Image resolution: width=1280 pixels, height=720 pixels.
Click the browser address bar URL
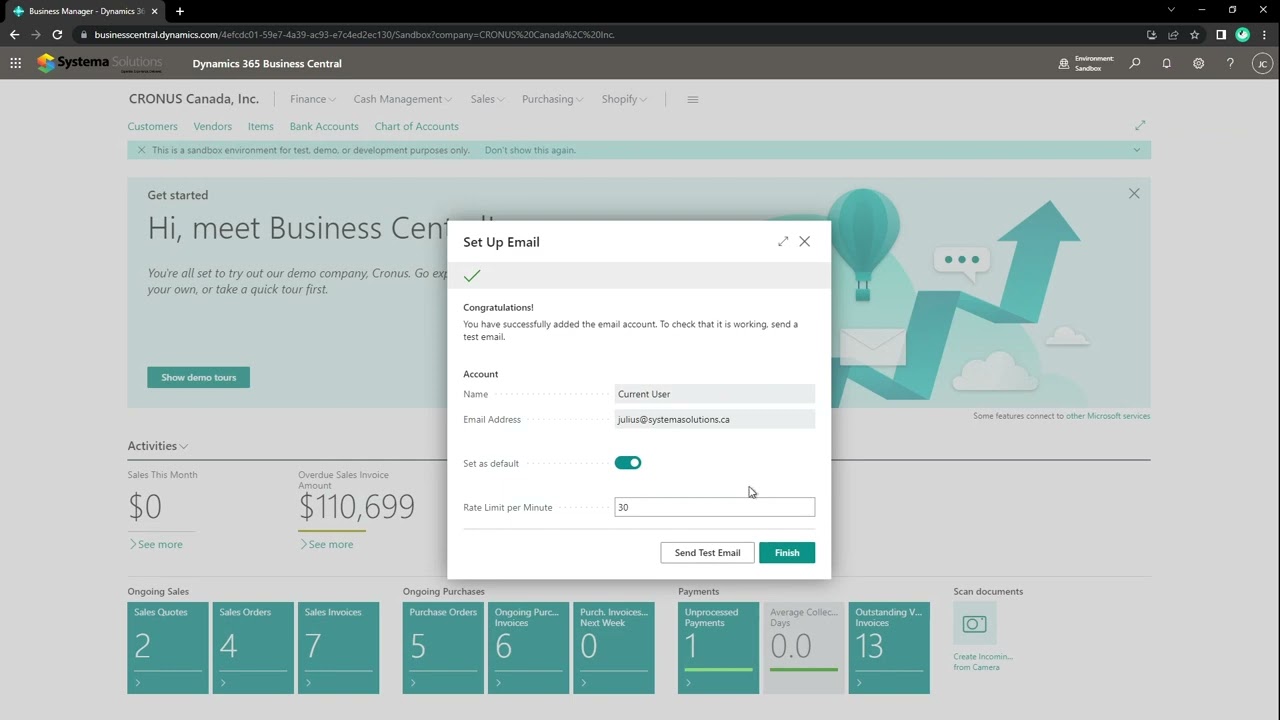(x=354, y=34)
